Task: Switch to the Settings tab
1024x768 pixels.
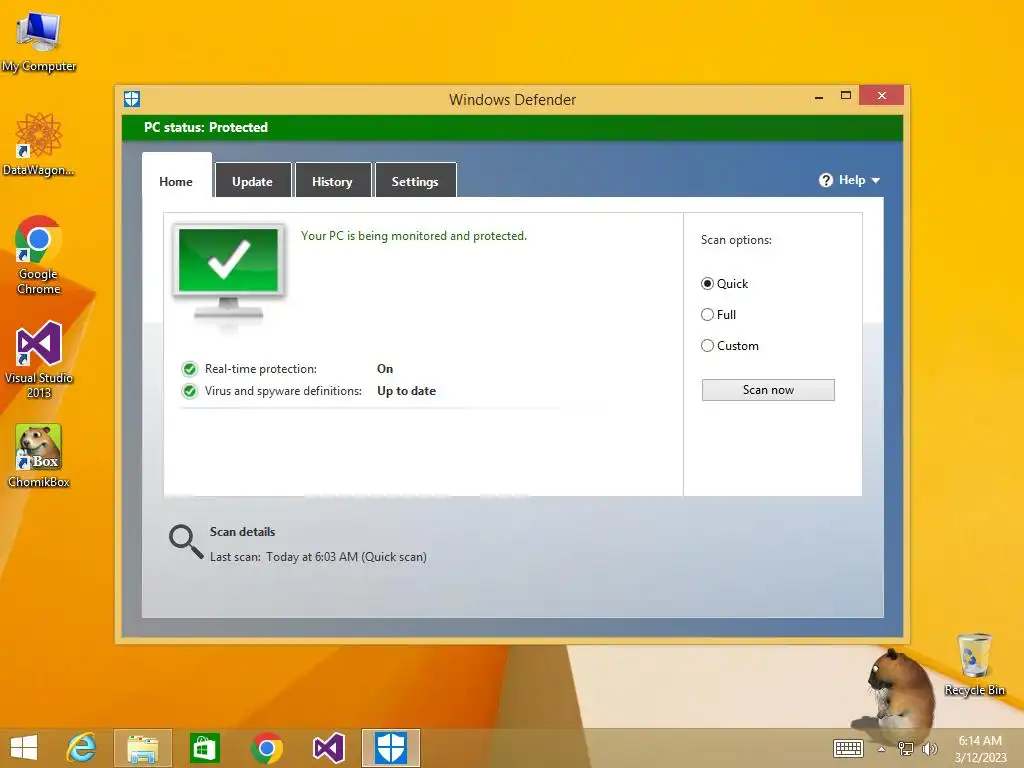Action: (415, 181)
